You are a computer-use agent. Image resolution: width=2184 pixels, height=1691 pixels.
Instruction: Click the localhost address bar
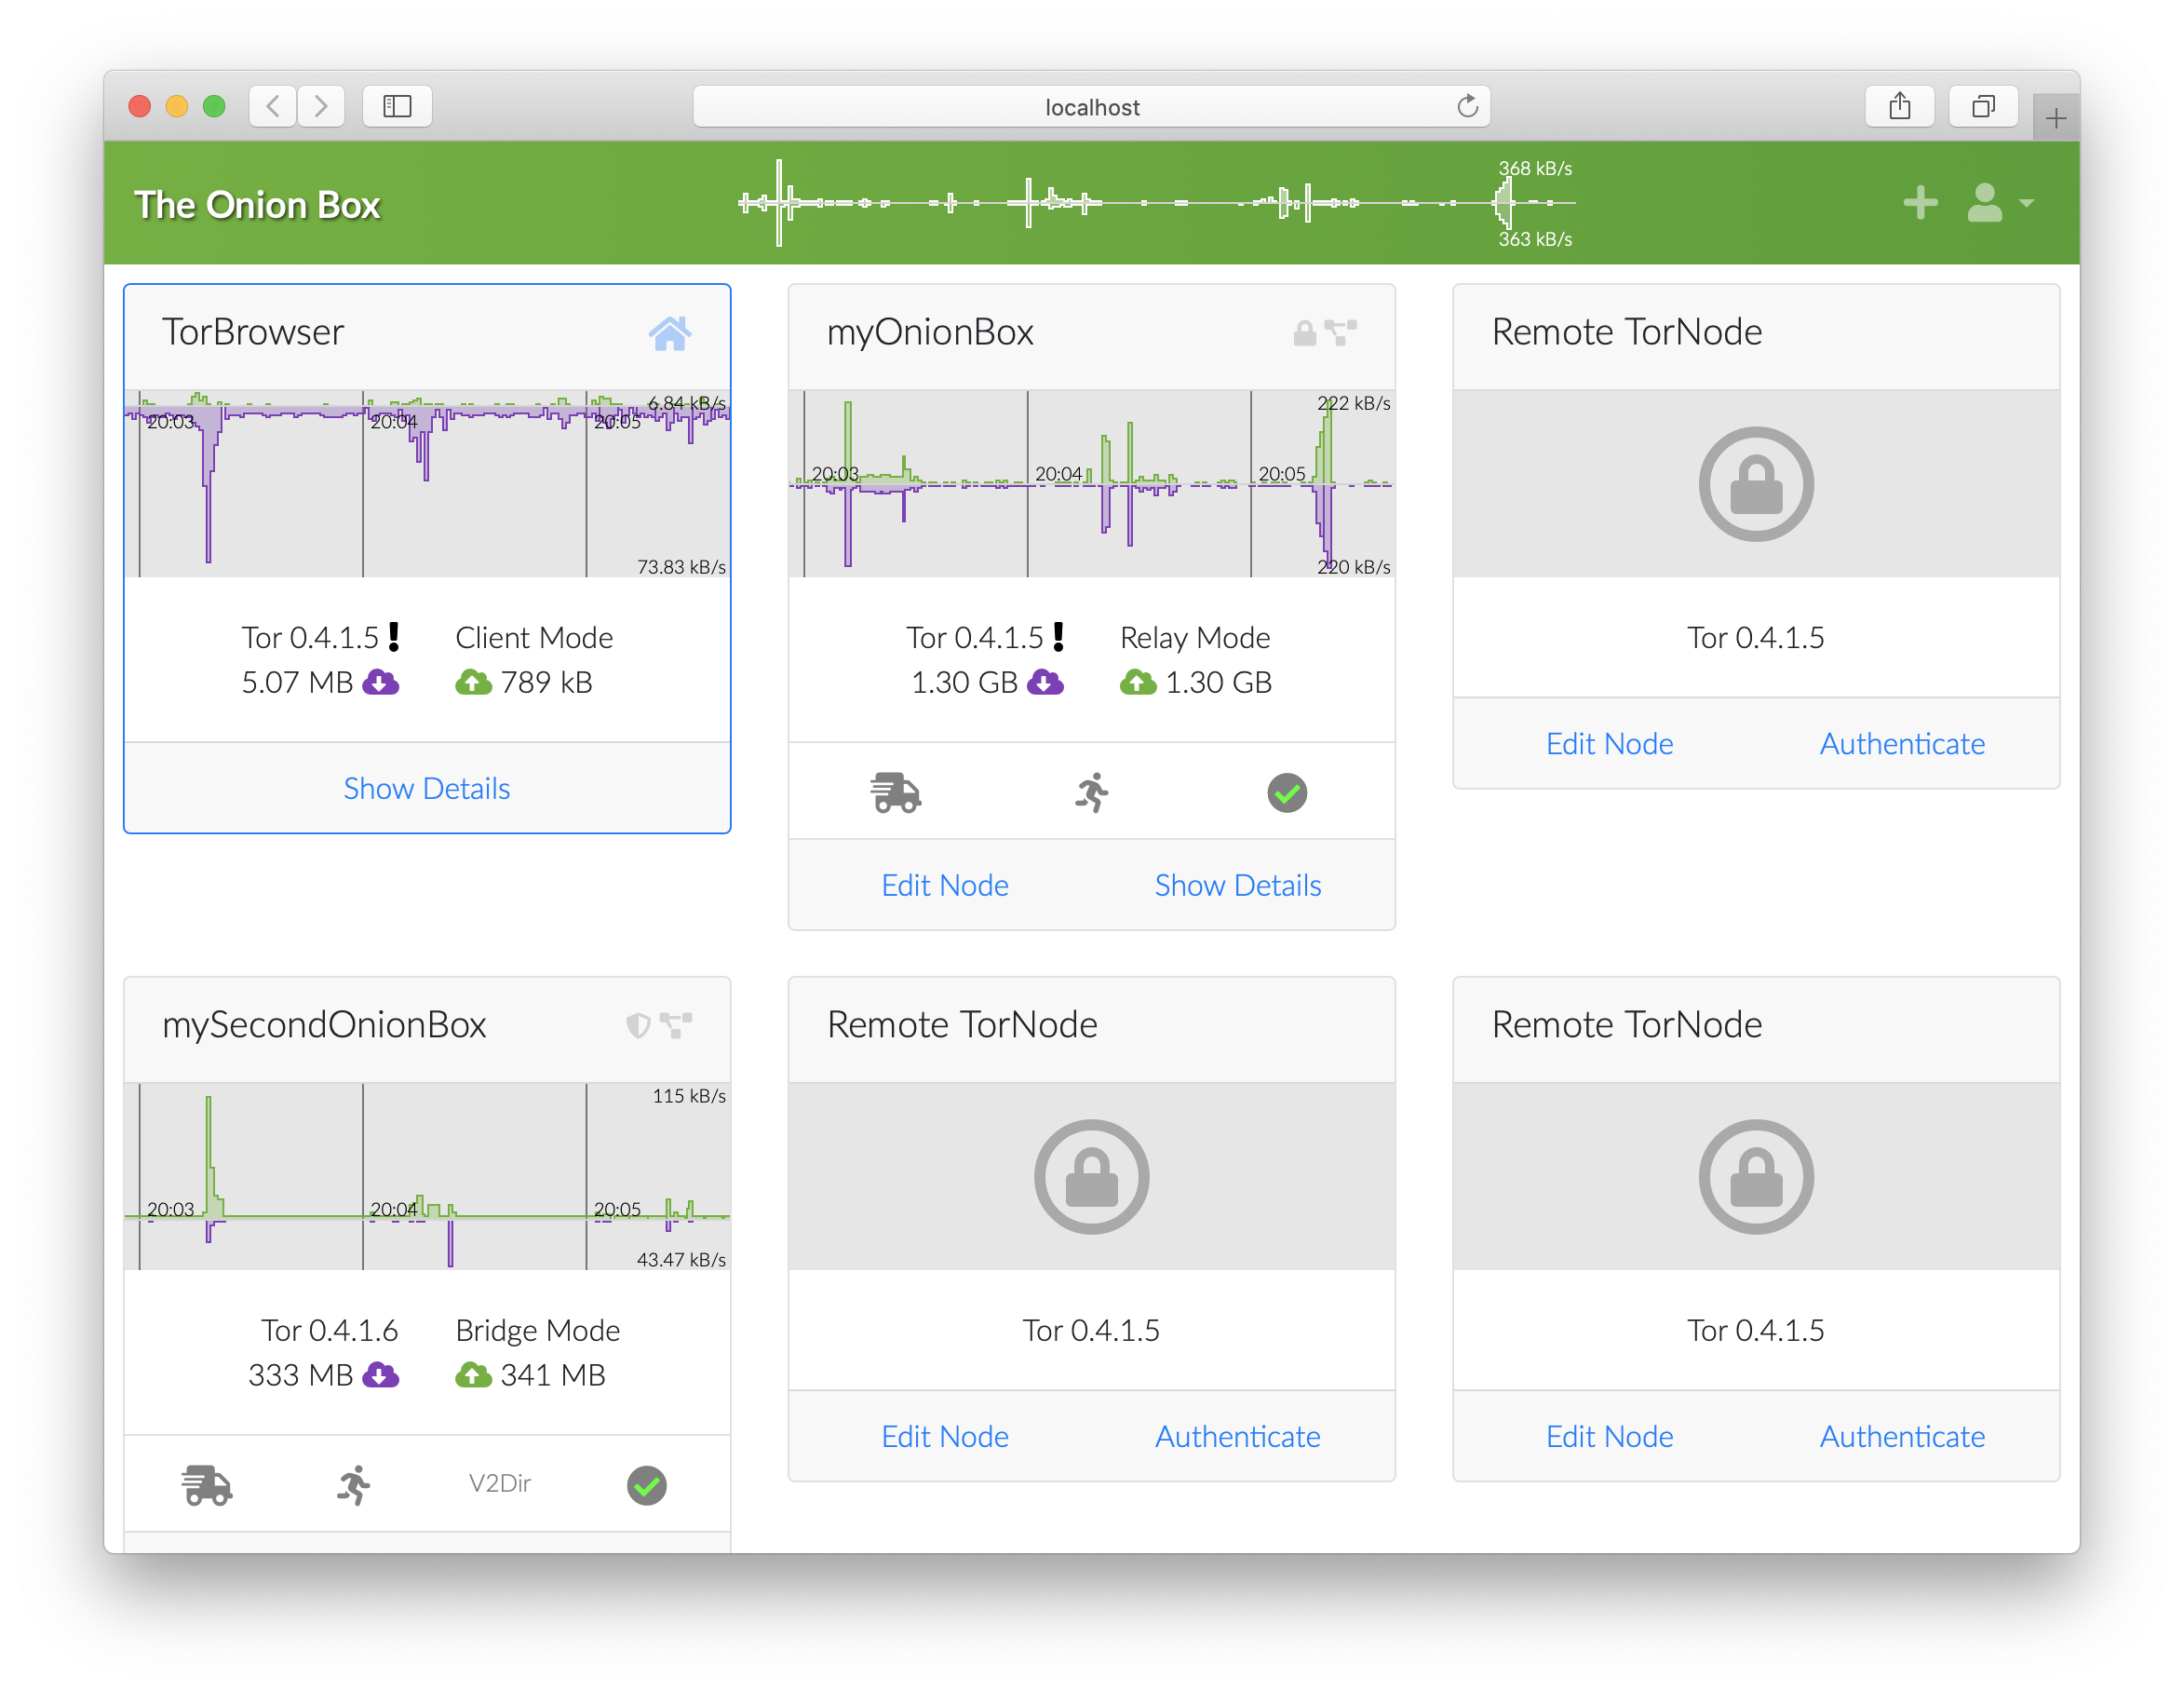coord(1091,107)
